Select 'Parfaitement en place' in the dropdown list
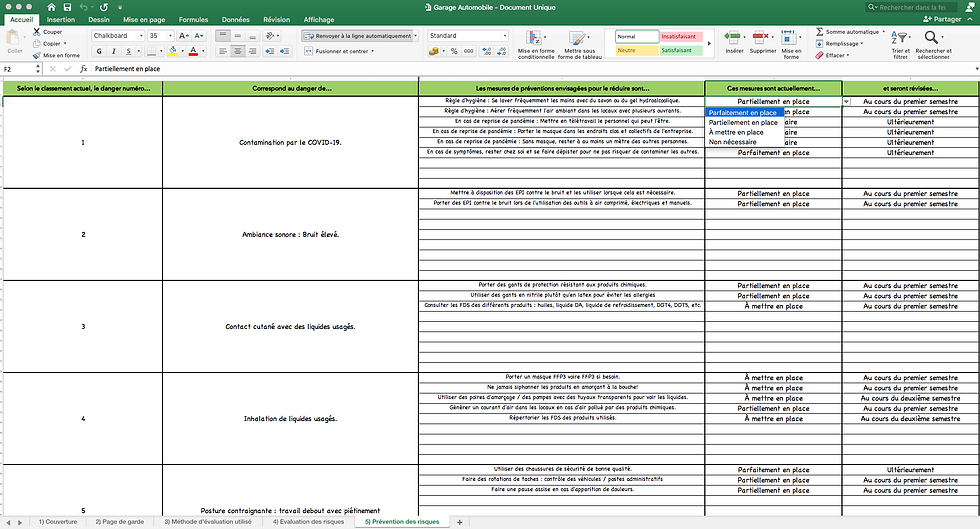980x529 pixels. click(x=743, y=113)
